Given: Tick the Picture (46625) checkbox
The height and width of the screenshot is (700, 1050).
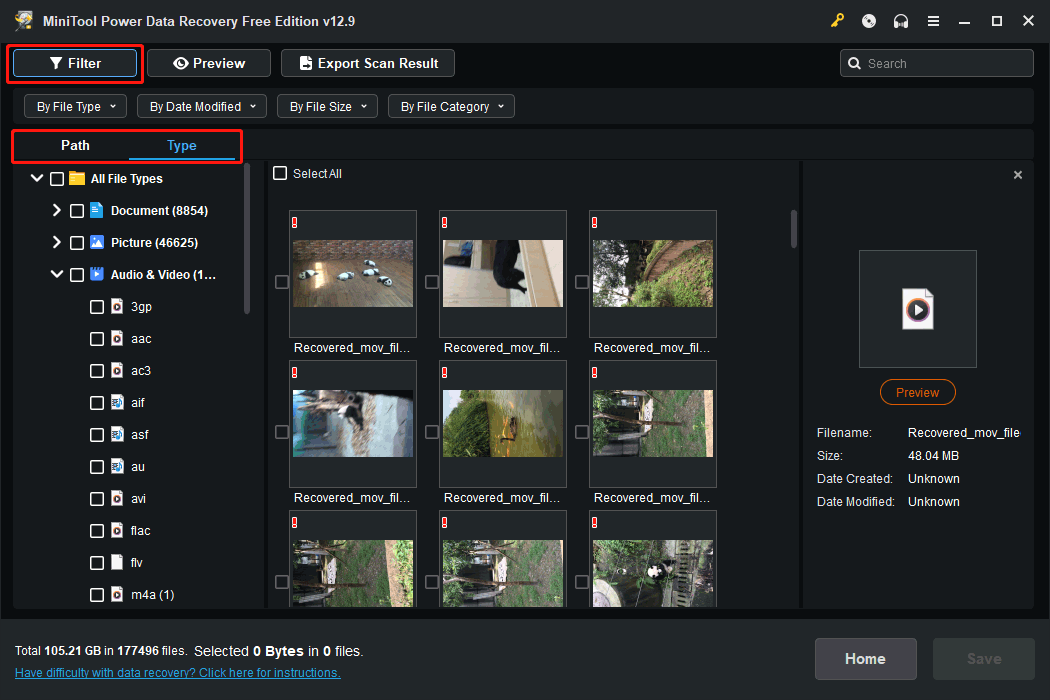Looking at the screenshot, I should 77,243.
